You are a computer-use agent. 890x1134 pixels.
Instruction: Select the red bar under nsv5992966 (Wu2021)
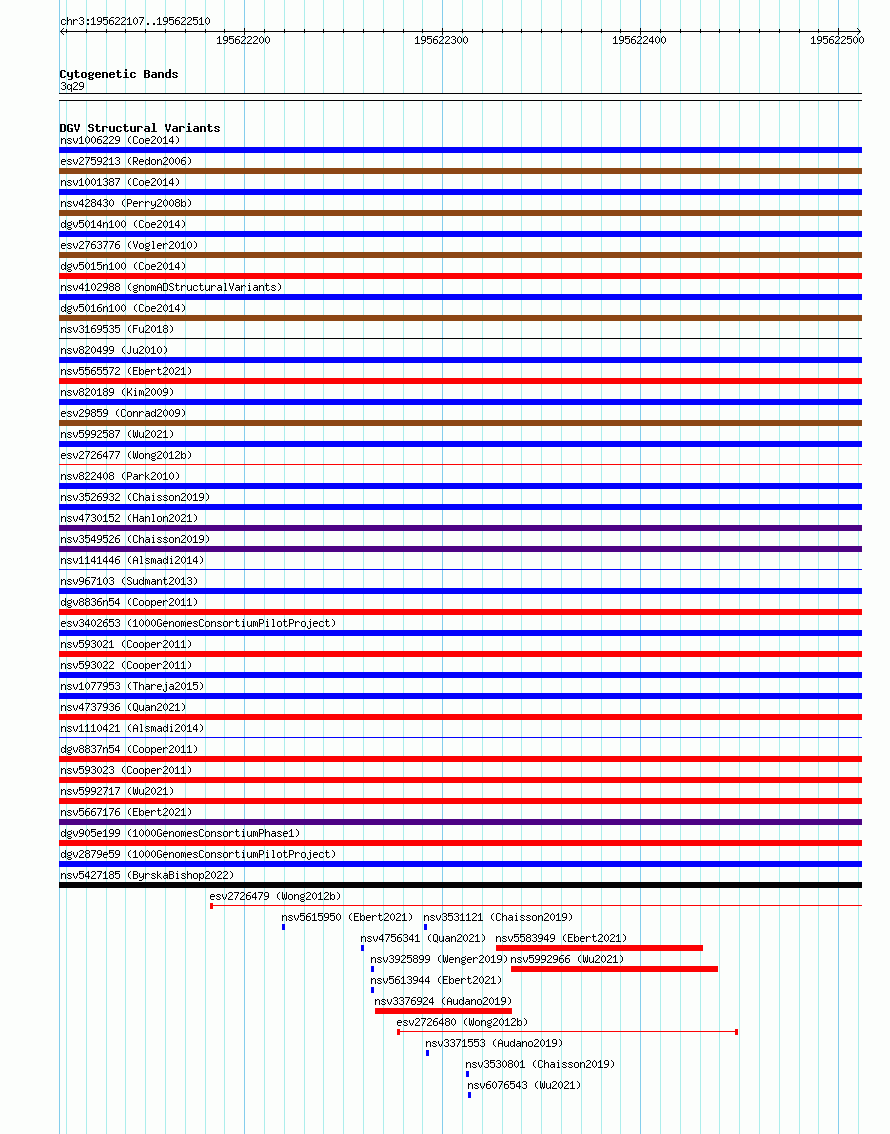(x=615, y=969)
